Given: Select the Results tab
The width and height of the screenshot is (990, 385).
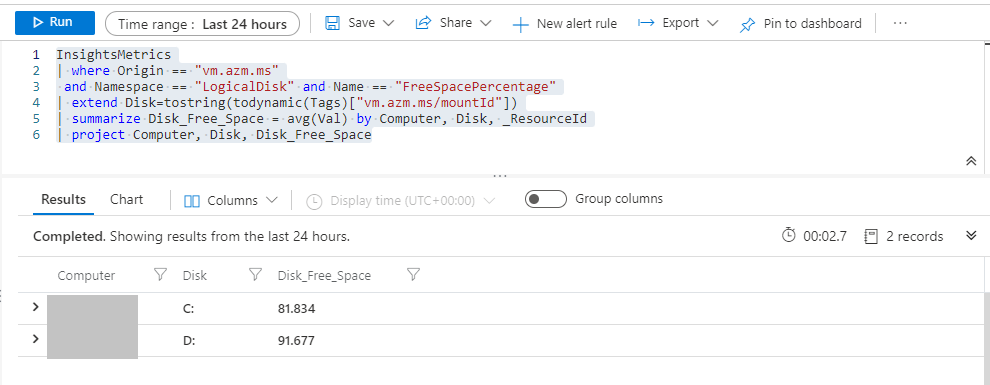Looking at the screenshot, I should pos(63,199).
